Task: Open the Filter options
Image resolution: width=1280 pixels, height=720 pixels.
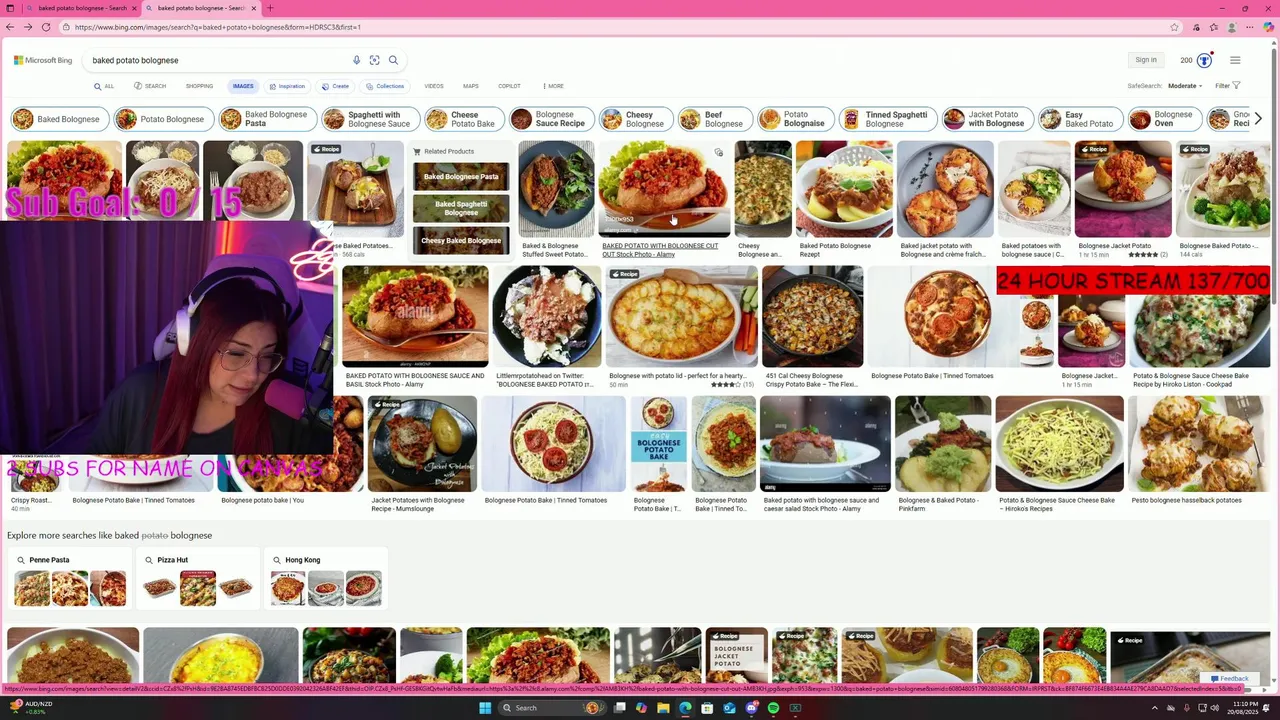Action: point(1227,86)
